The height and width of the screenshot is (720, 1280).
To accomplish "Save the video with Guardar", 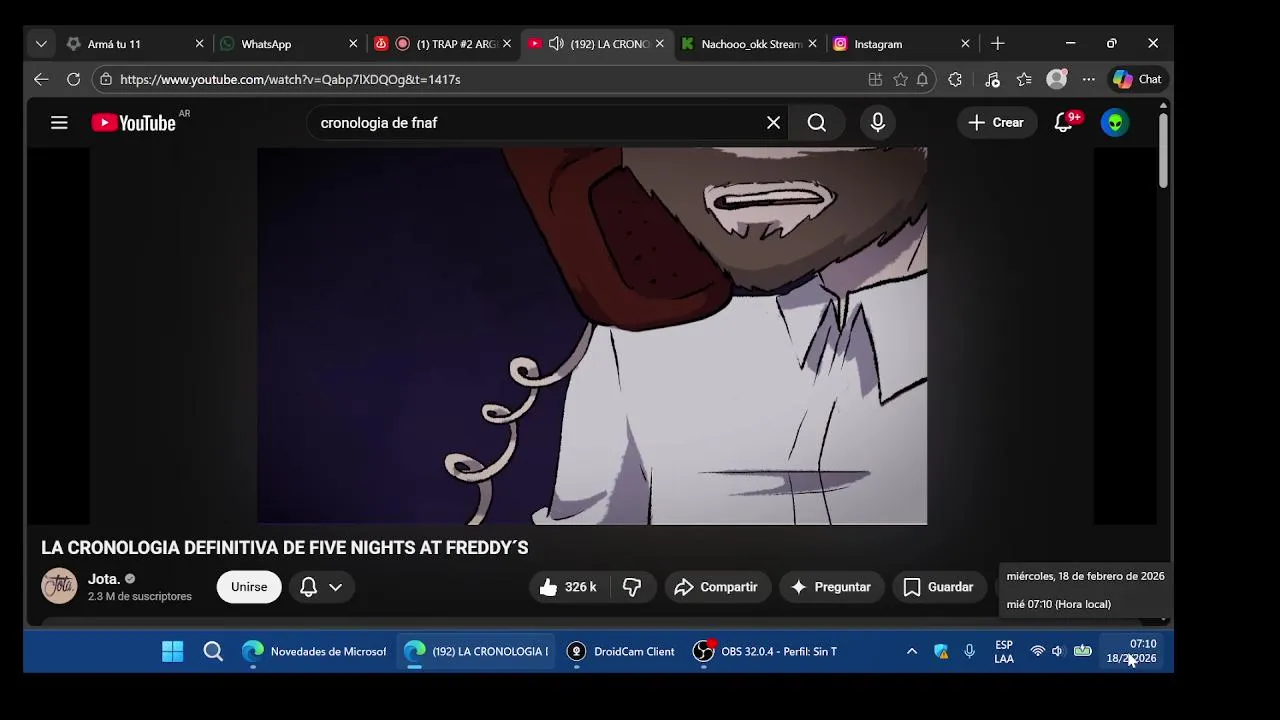I will [x=938, y=587].
